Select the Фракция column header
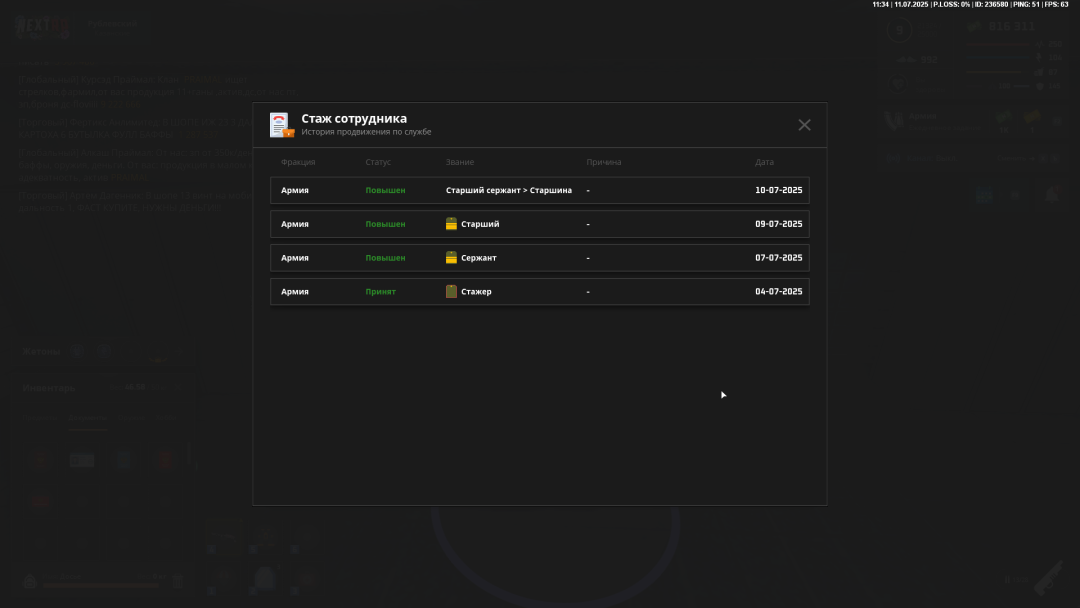Screen dimensions: 1080x608 click(298, 162)
